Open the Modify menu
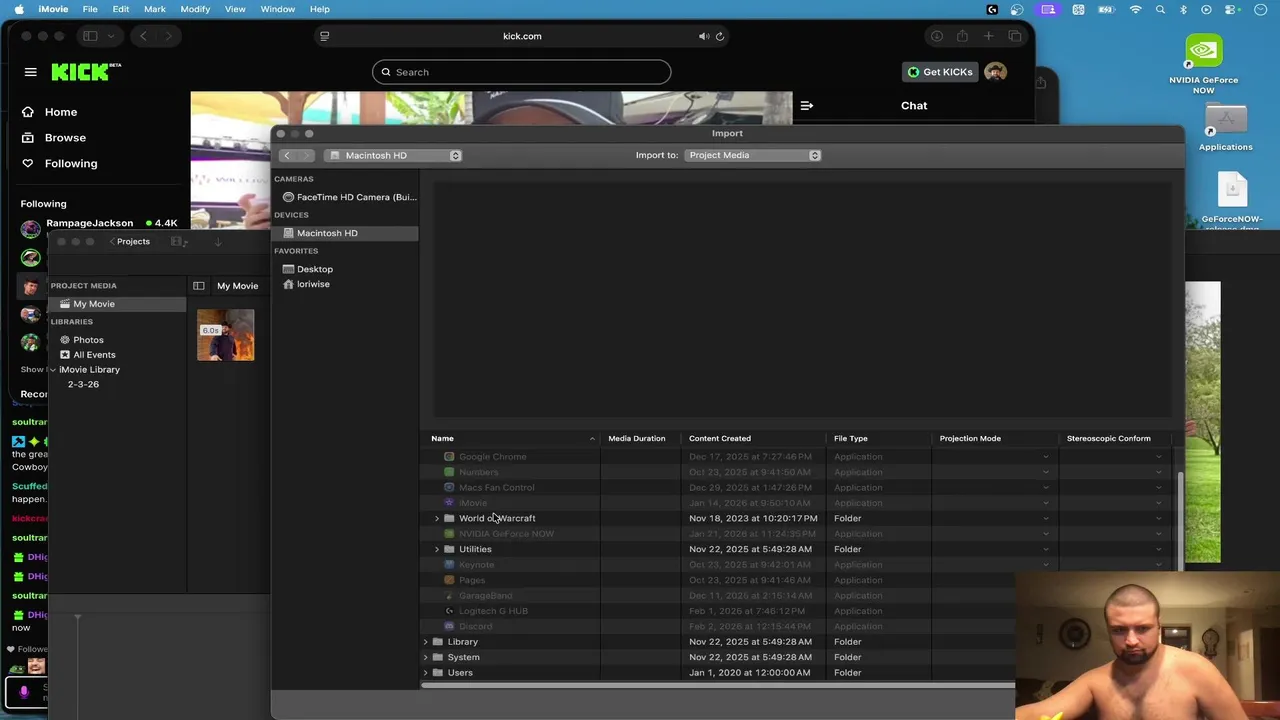1280x720 pixels. 195,9
